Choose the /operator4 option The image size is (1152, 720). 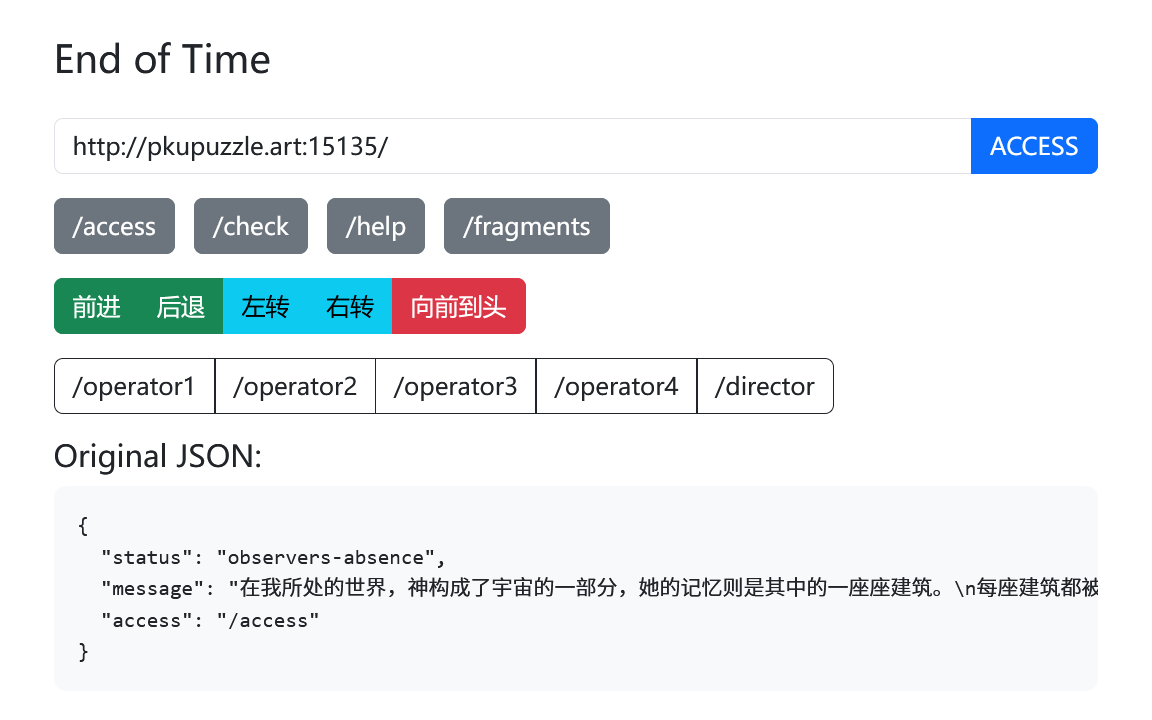pyautogui.click(x=616, y=386)
